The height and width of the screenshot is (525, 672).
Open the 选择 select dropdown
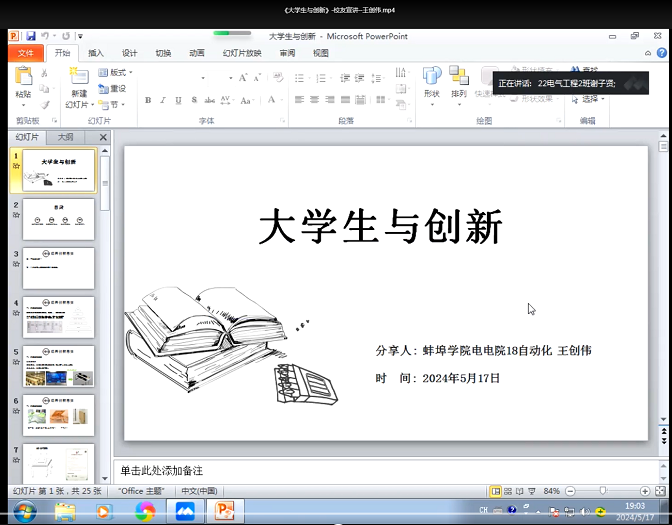[590, 99]
